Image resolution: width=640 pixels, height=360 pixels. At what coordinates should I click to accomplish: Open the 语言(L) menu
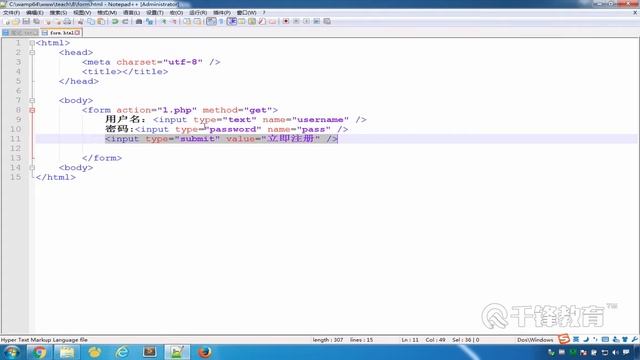(x=131, y=13)
